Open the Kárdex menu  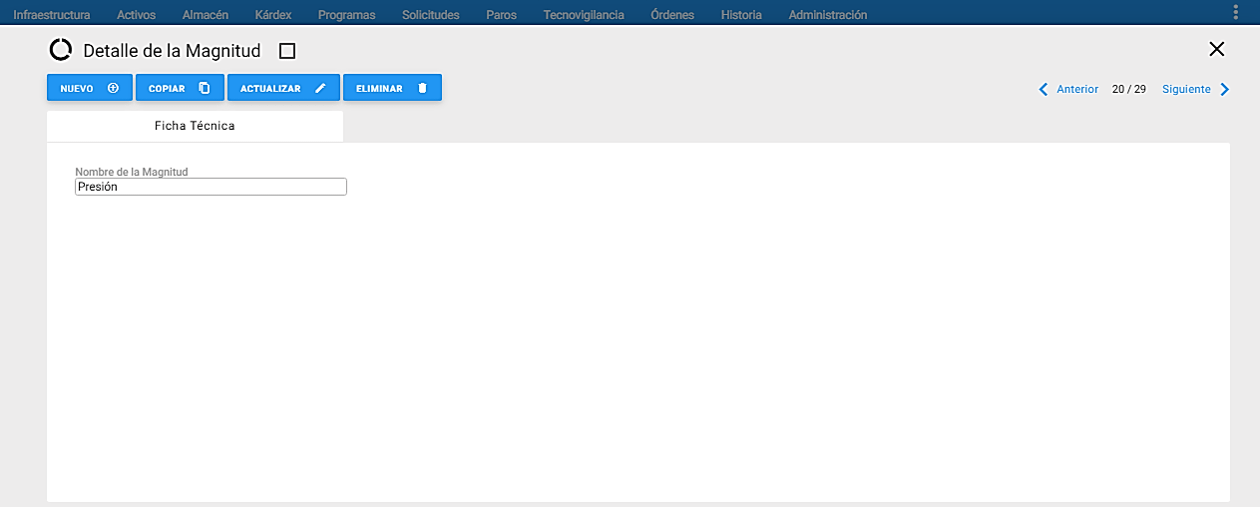(273, 15)
